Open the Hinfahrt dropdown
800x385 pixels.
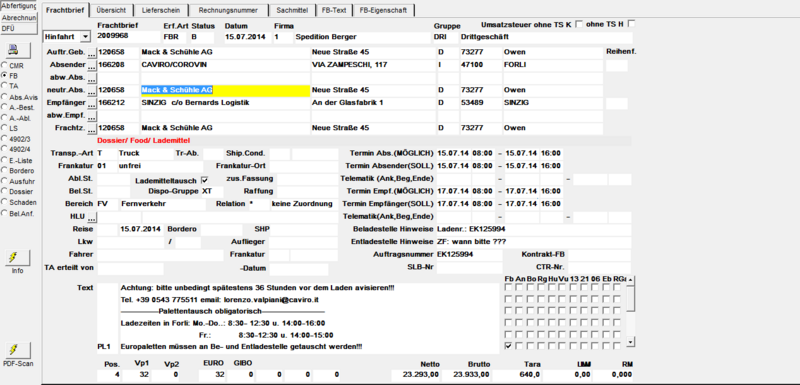85,37
